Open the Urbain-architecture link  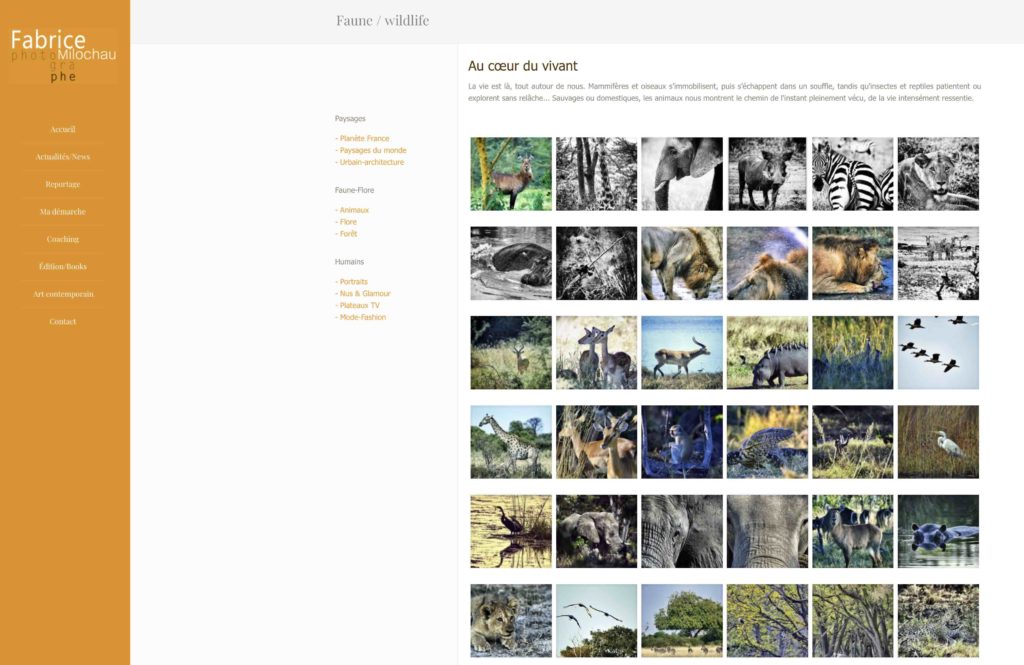coord(370,162)
